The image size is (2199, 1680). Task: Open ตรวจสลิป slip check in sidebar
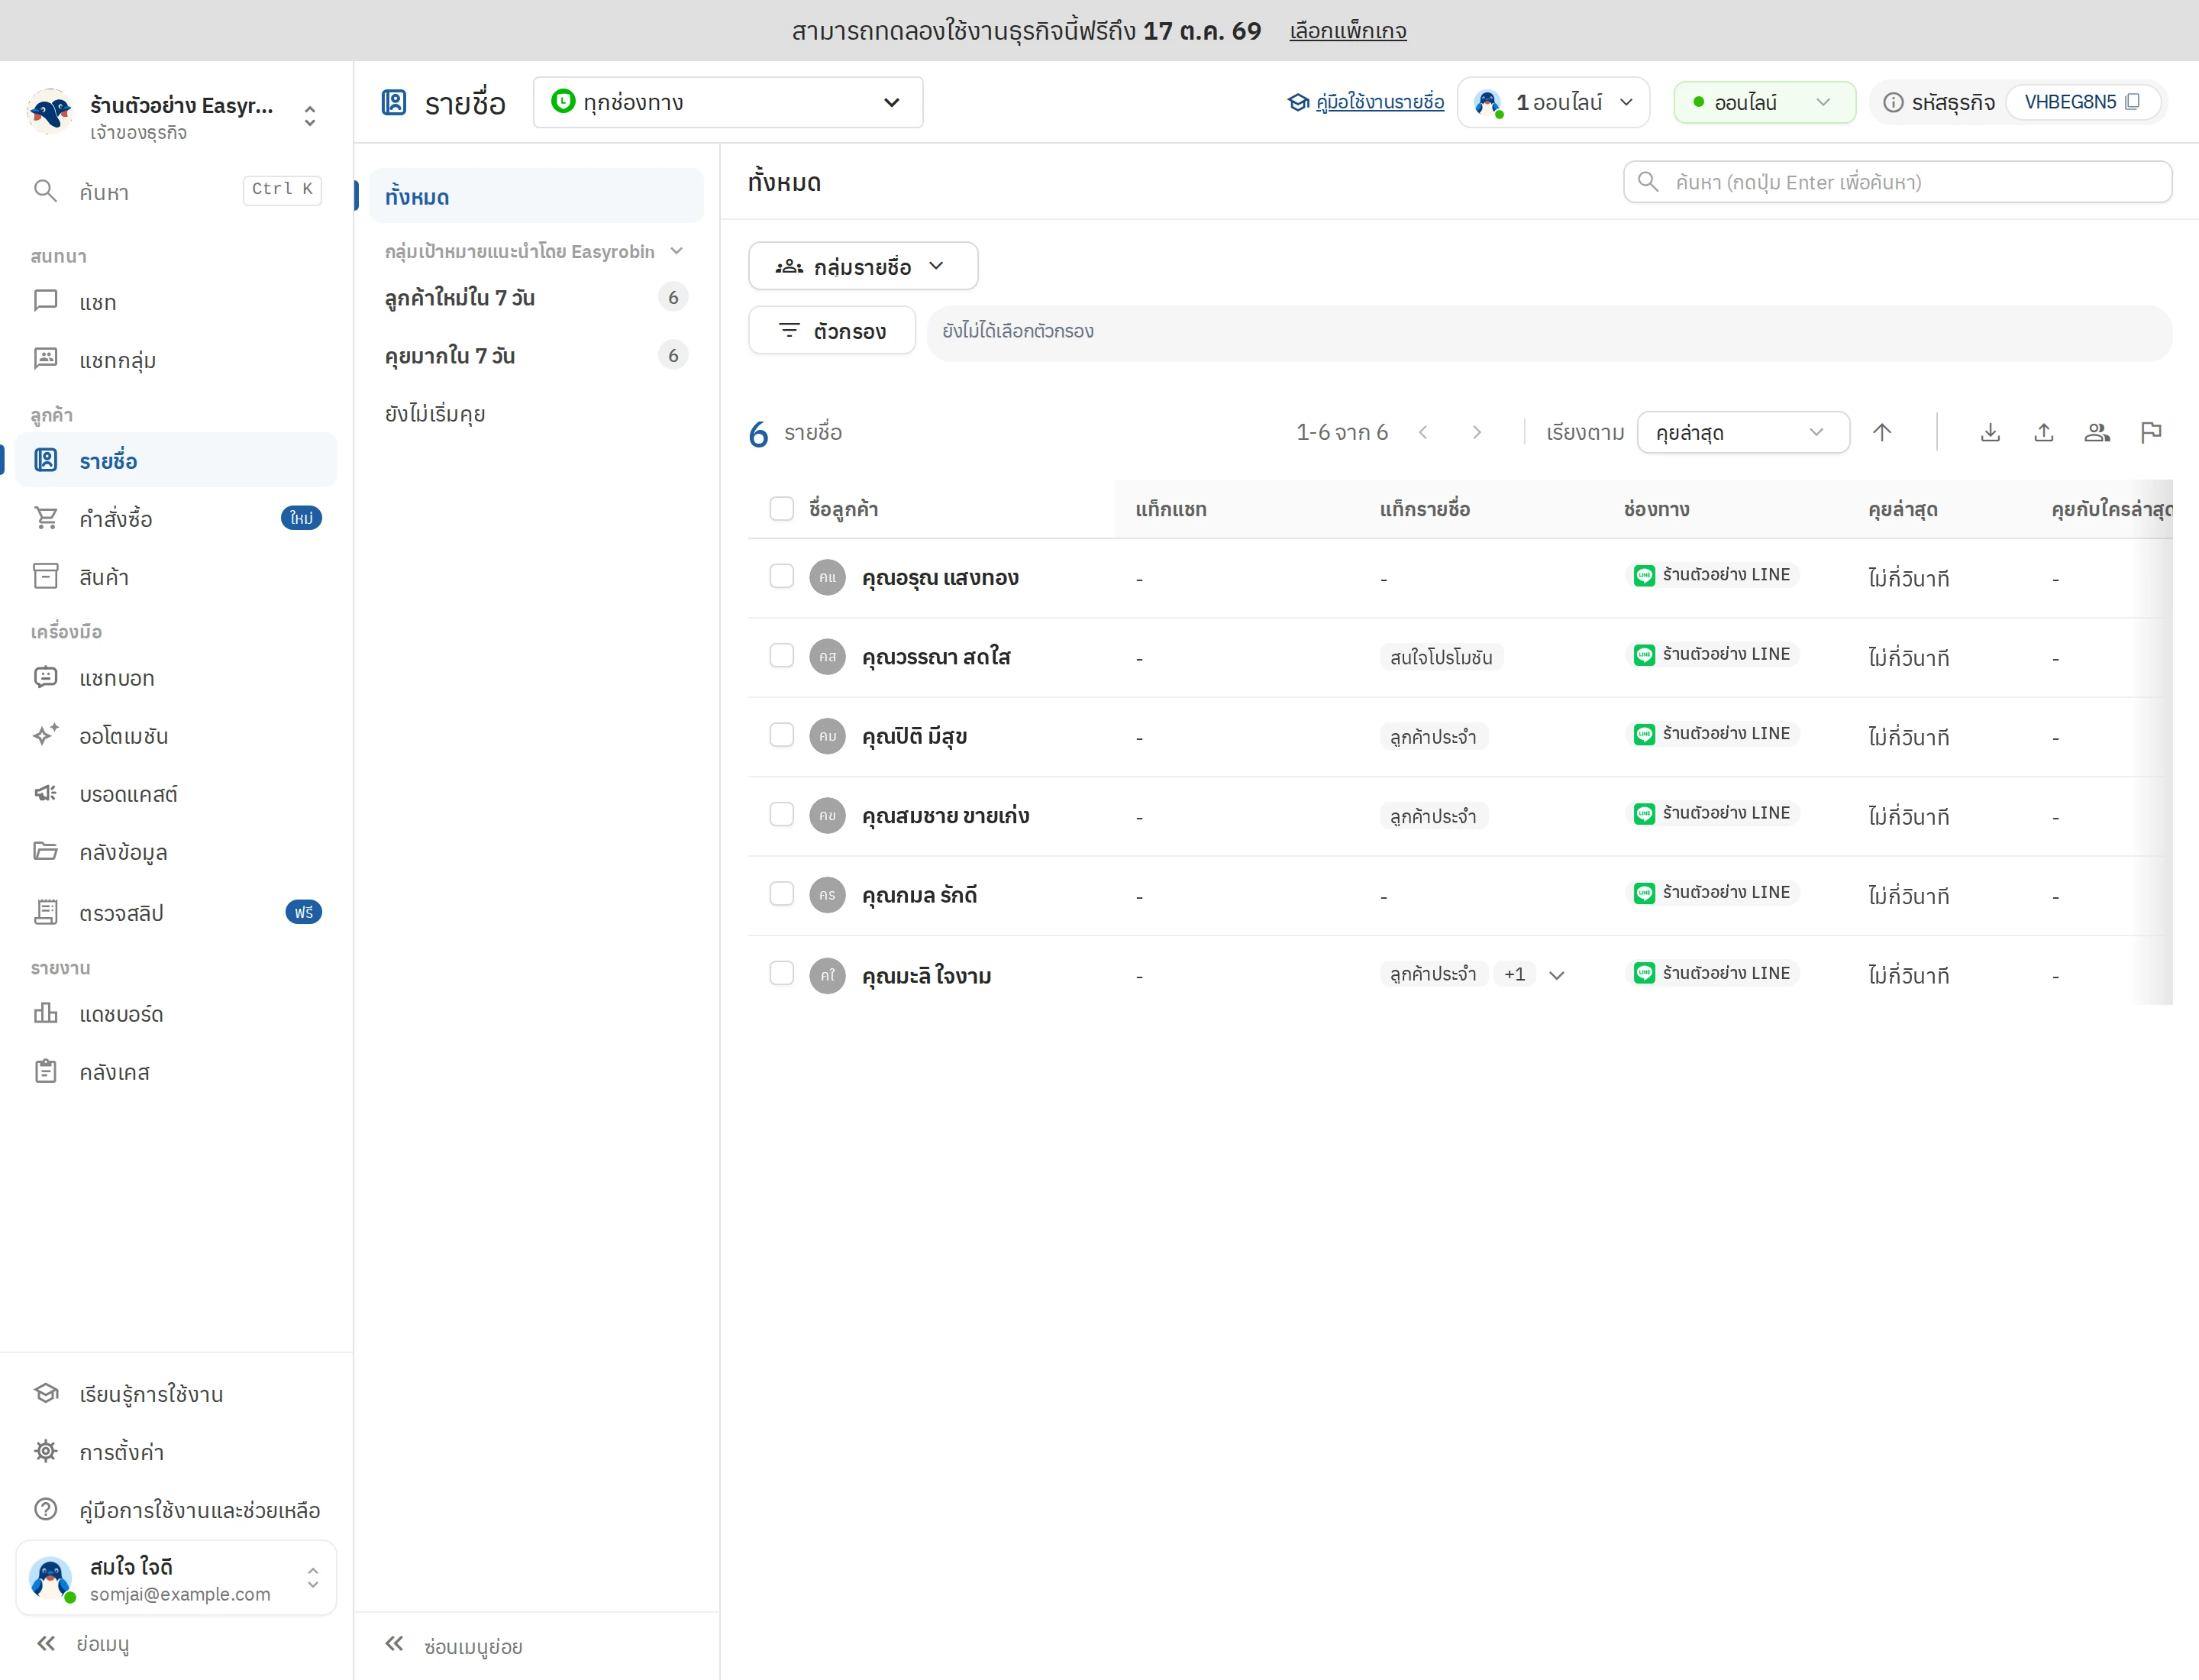point(176,912)
